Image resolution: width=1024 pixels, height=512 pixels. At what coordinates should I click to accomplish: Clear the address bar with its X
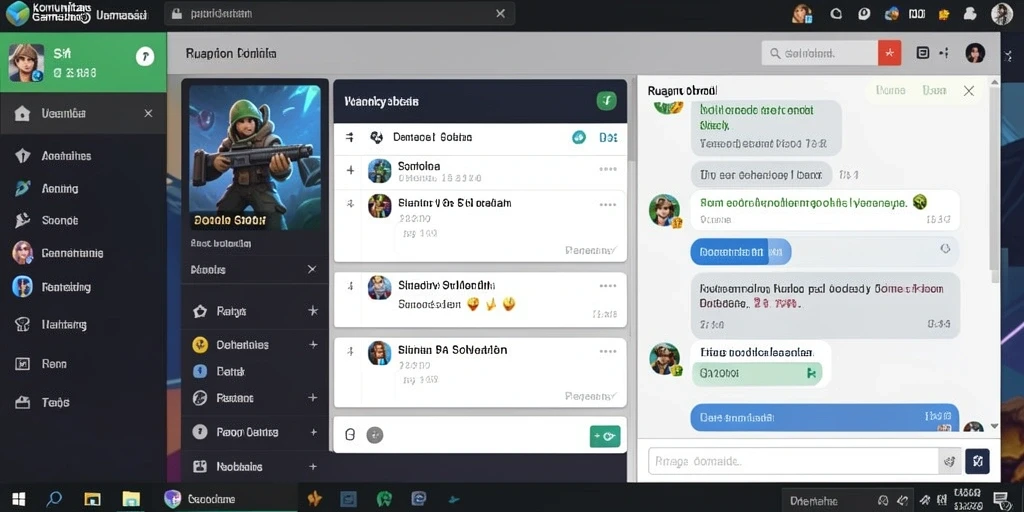tap(500, 13)
